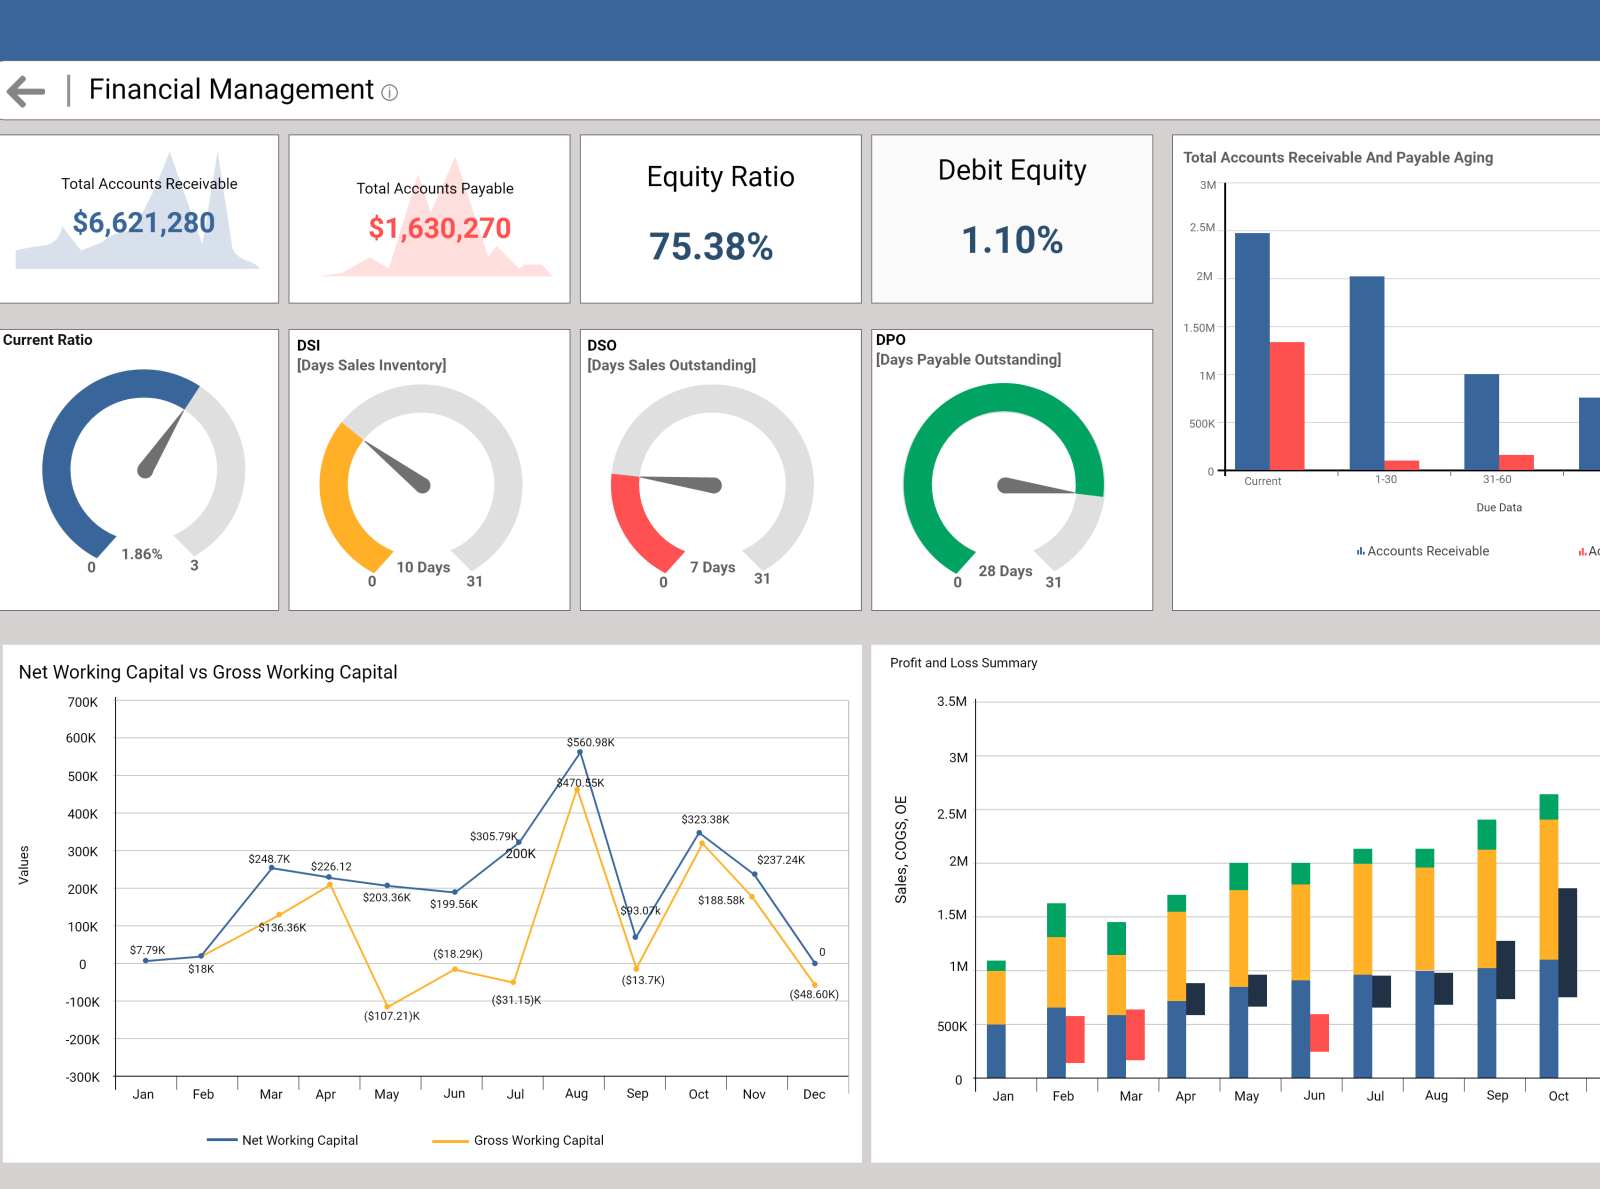This screenshot has height=1189, width=1600.
Task: Click the $248.7K March data label
Action: (x=269, y=859)
